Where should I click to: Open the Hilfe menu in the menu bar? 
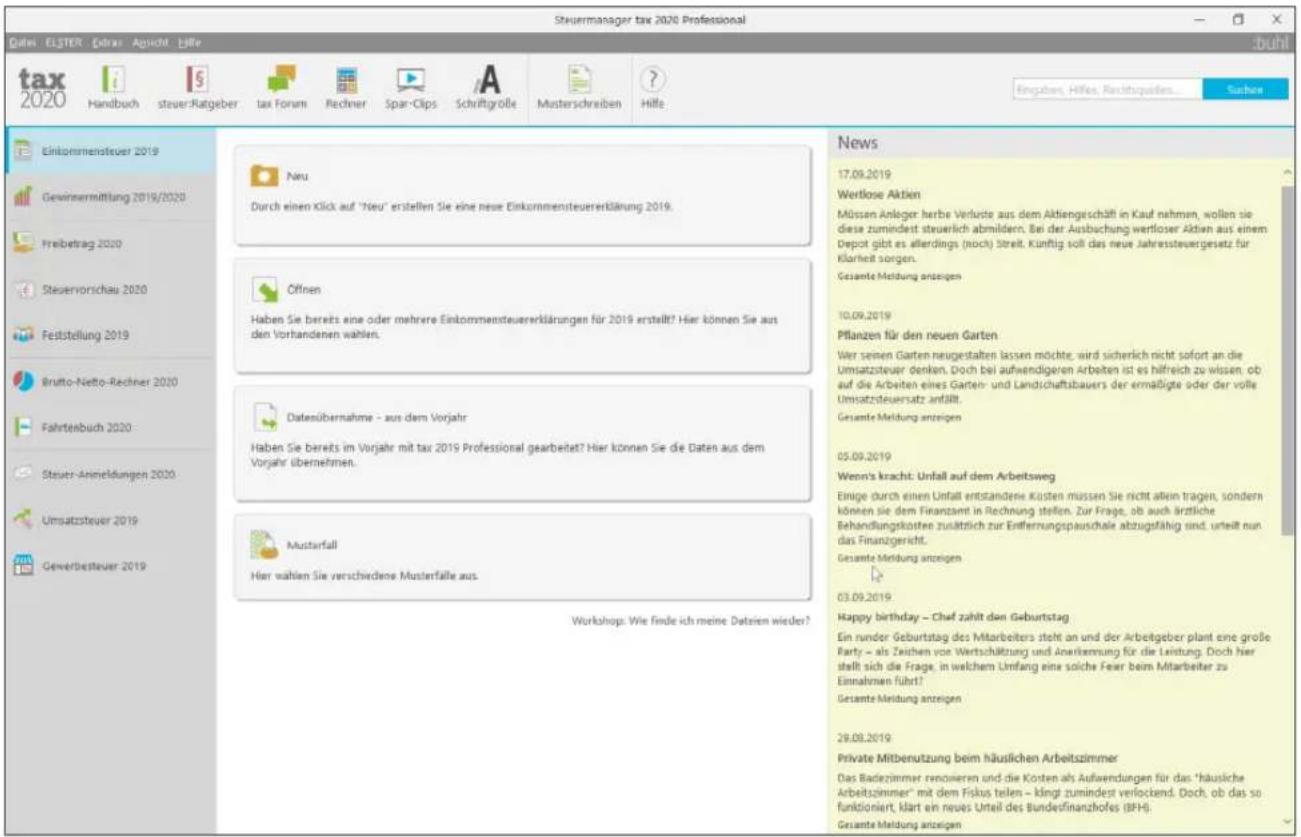(189, 41)
